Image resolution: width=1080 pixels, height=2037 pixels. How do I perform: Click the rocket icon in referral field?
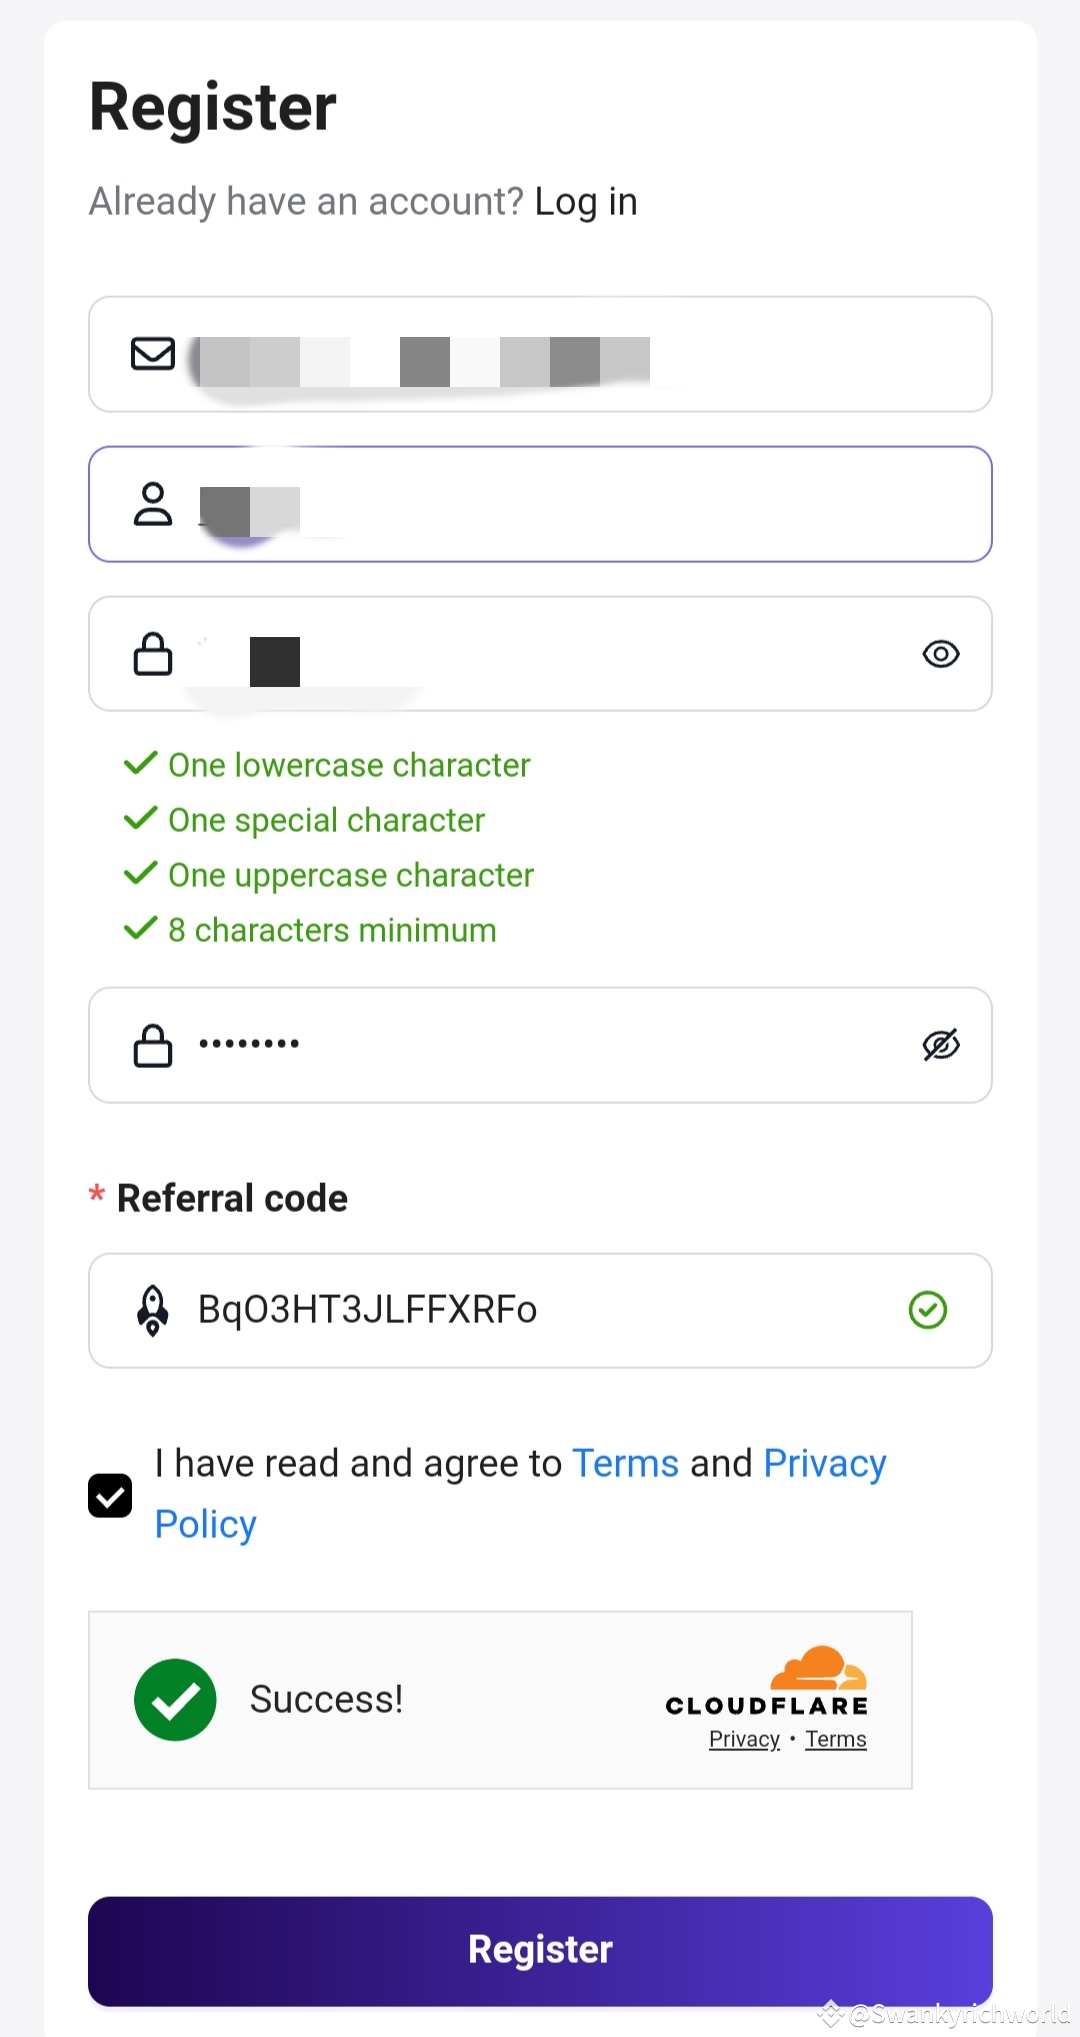pos(153,1310)
